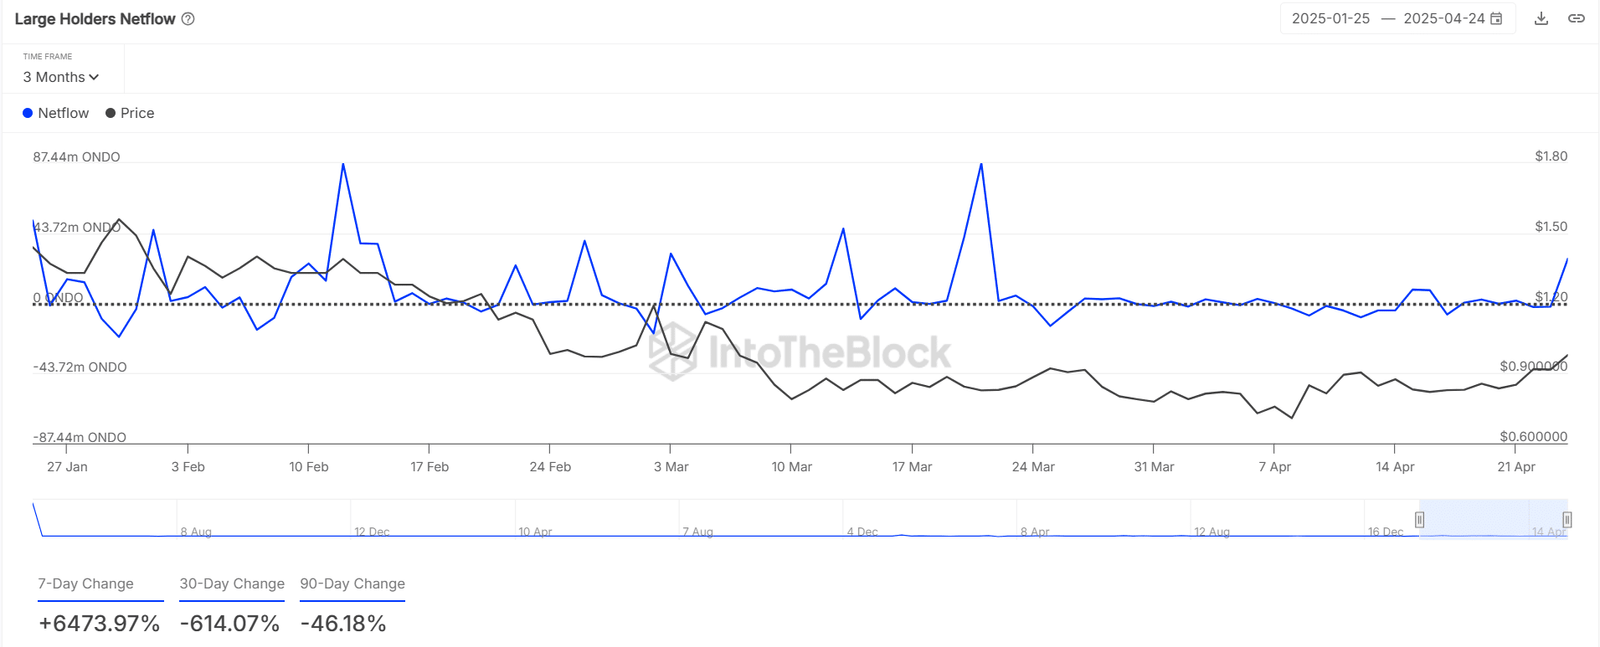Switch to the 7-Day Change tab
This screenshot has height=647, width=1600.
coord(86,584)
